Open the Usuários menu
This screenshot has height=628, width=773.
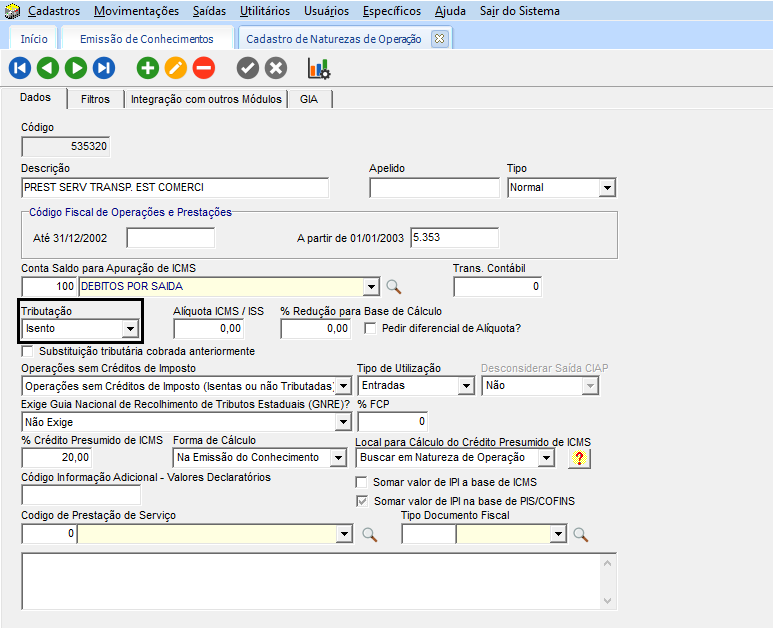point(326,11)
